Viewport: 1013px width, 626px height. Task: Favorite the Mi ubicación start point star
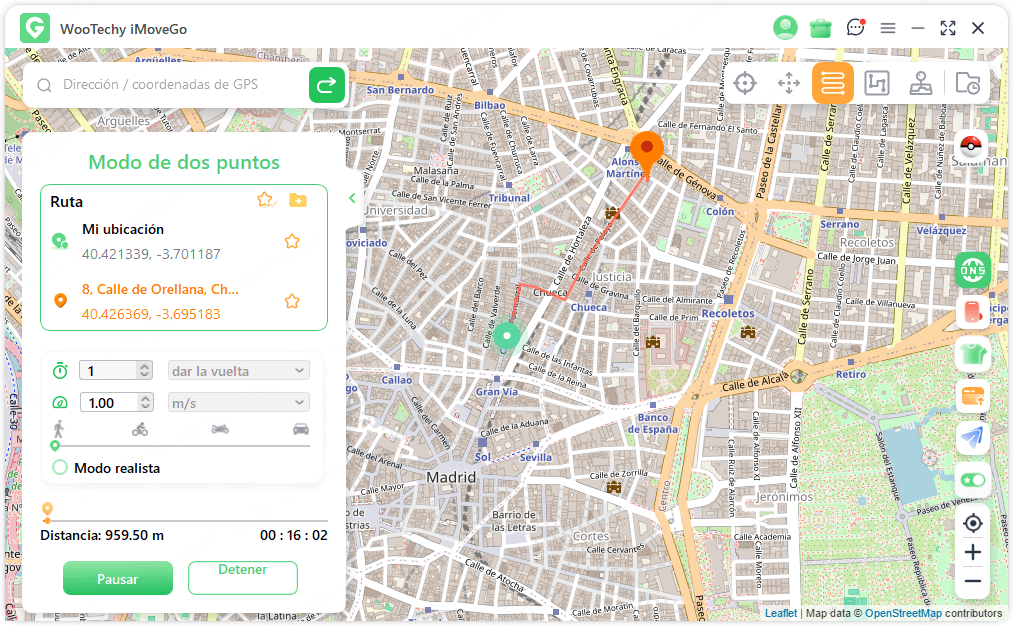[x=292, y=241]
